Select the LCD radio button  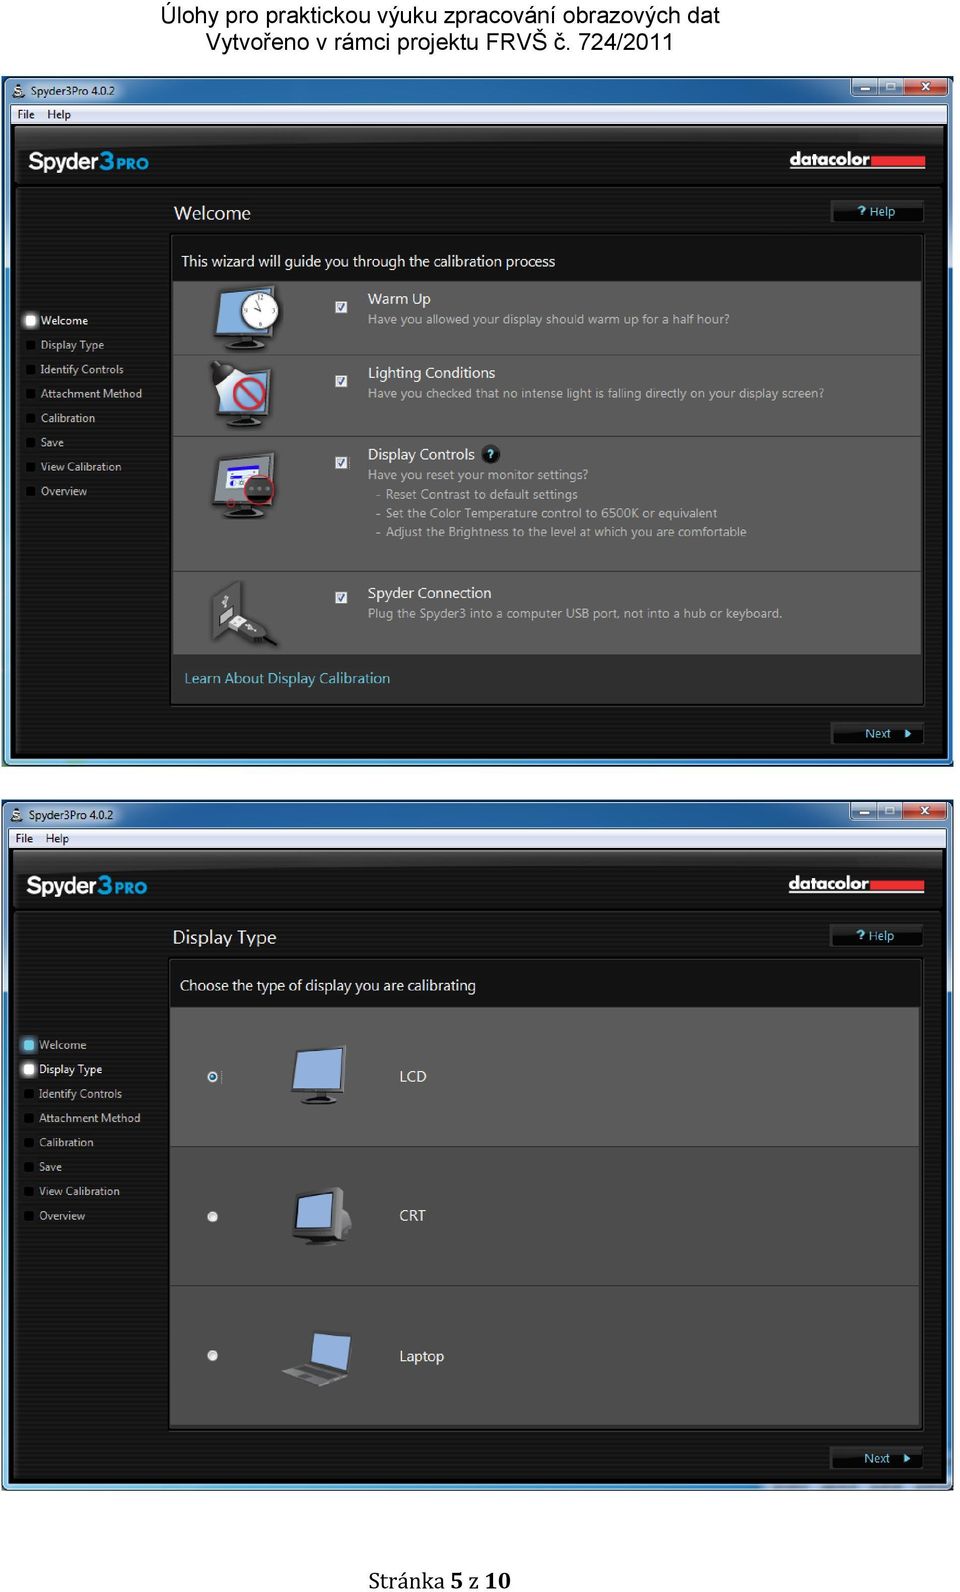pos(212,1077)
